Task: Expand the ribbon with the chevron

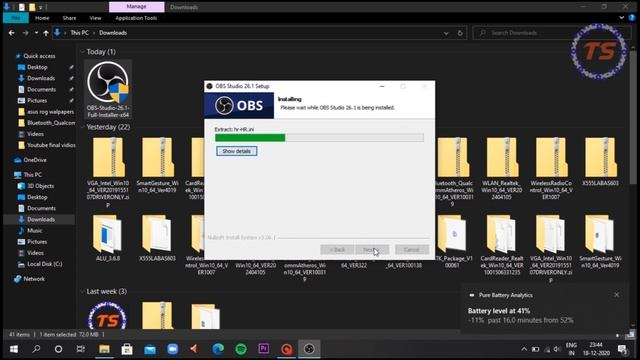Action: click(x=621, y=18)
